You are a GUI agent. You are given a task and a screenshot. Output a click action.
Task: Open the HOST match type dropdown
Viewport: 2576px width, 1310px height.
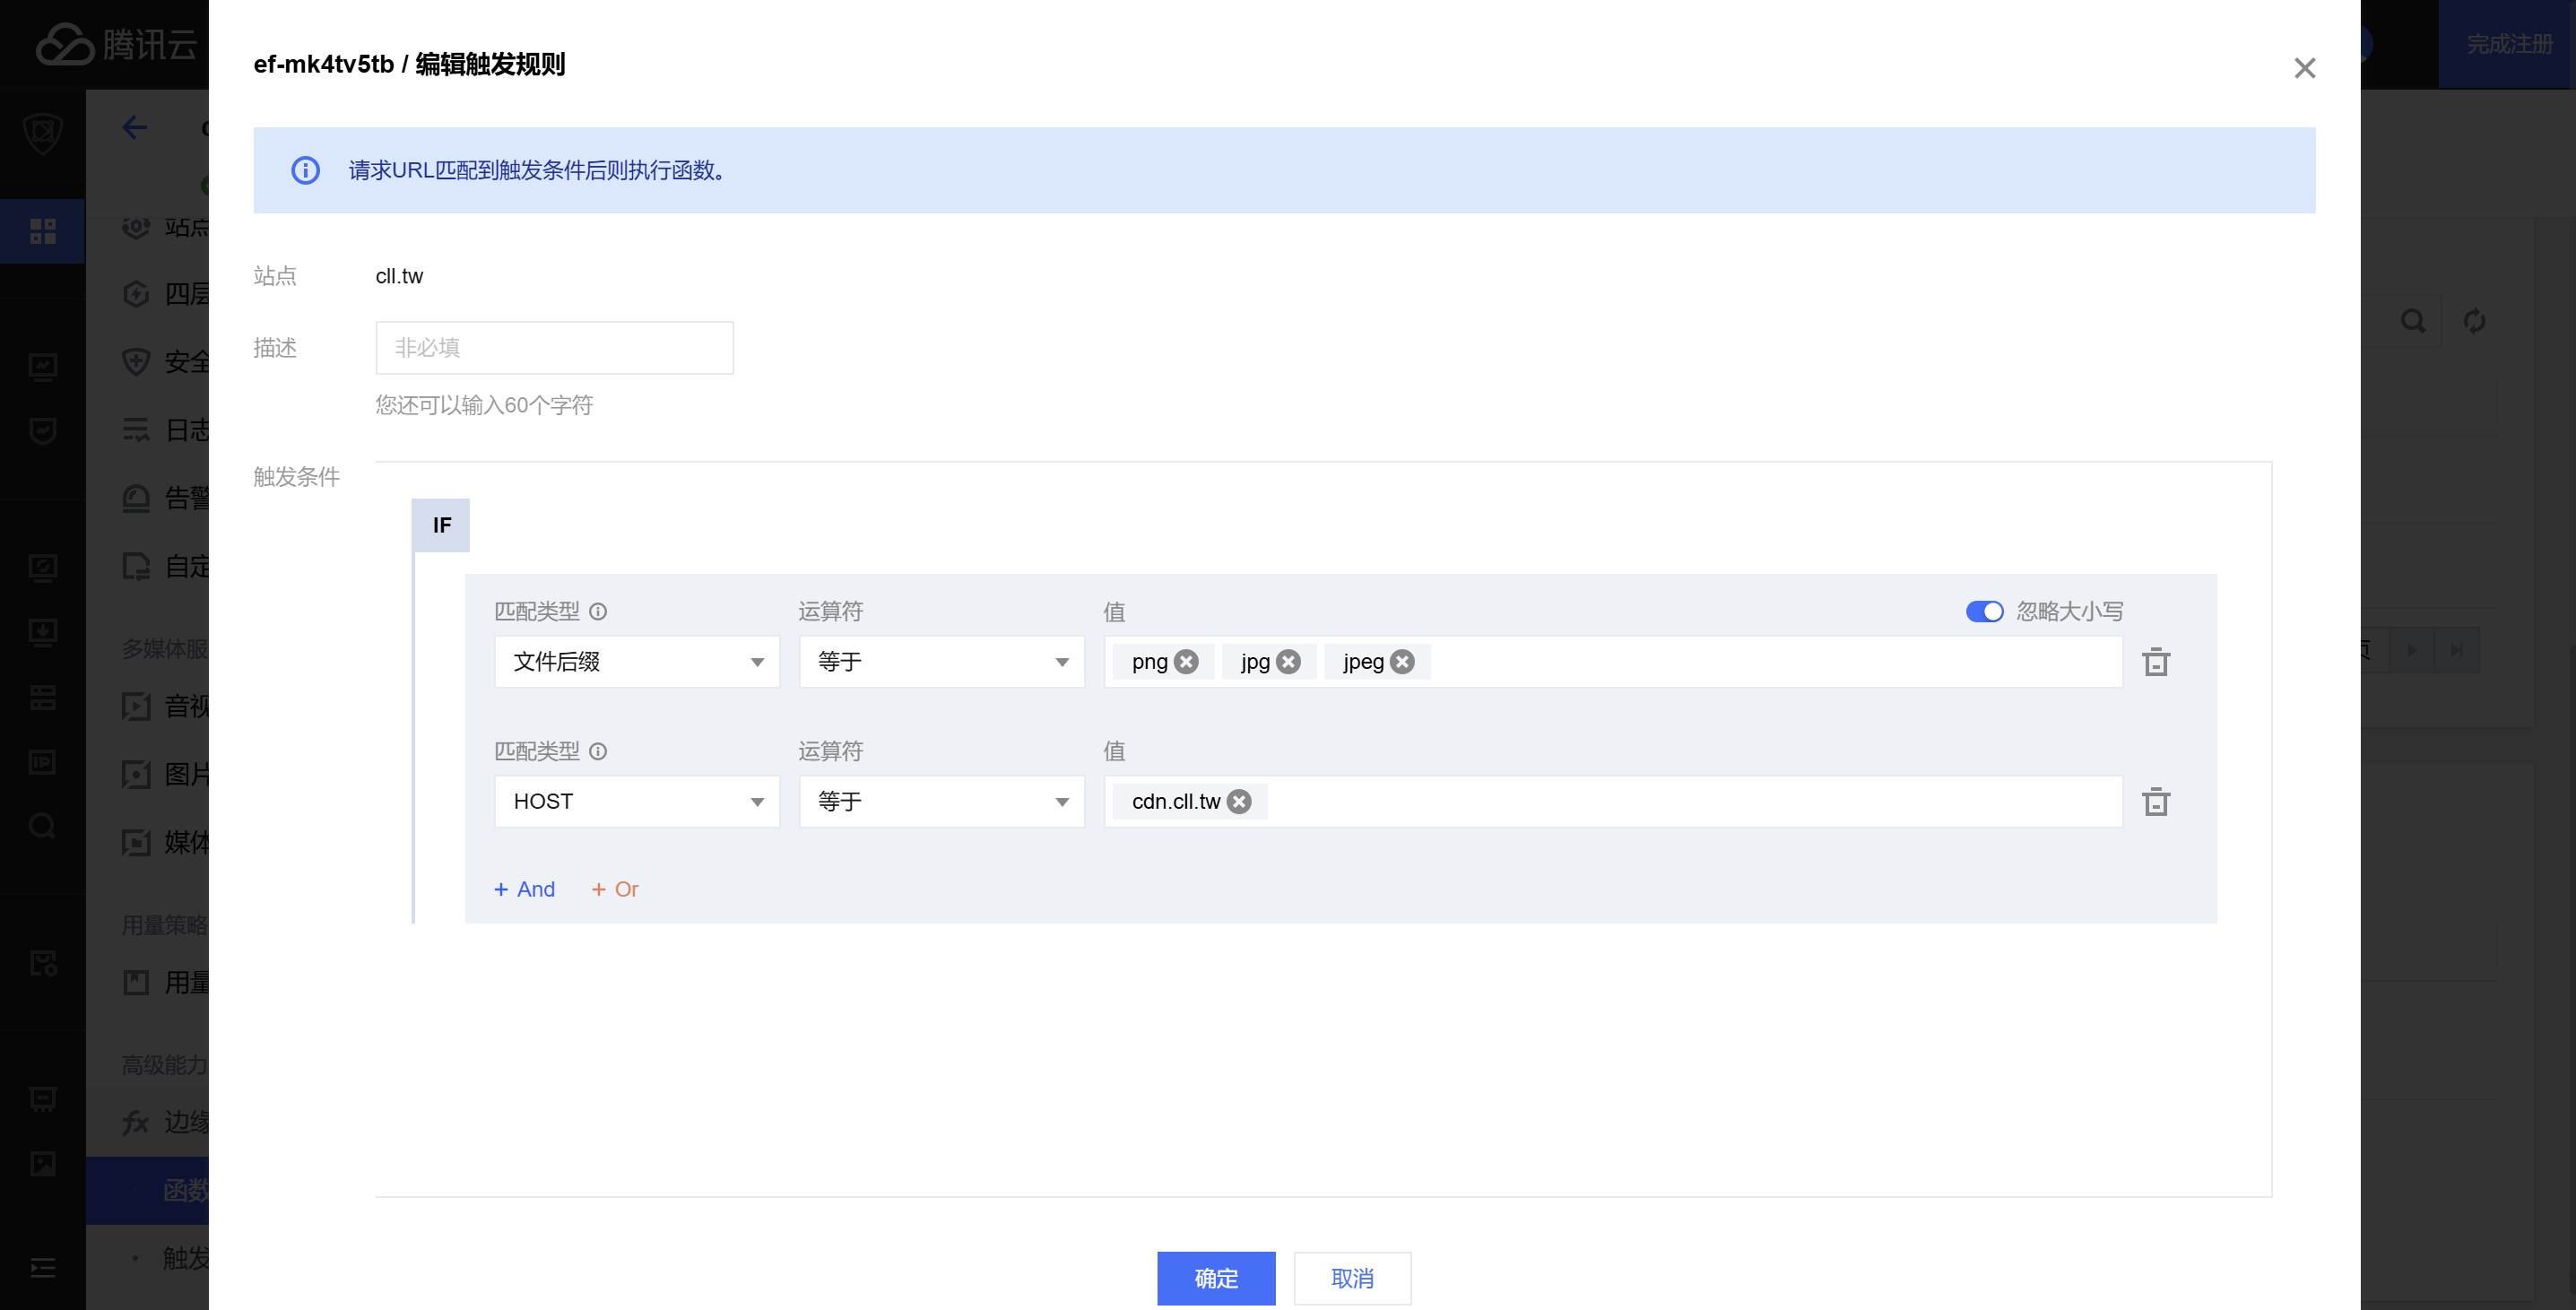pos(637,802)
